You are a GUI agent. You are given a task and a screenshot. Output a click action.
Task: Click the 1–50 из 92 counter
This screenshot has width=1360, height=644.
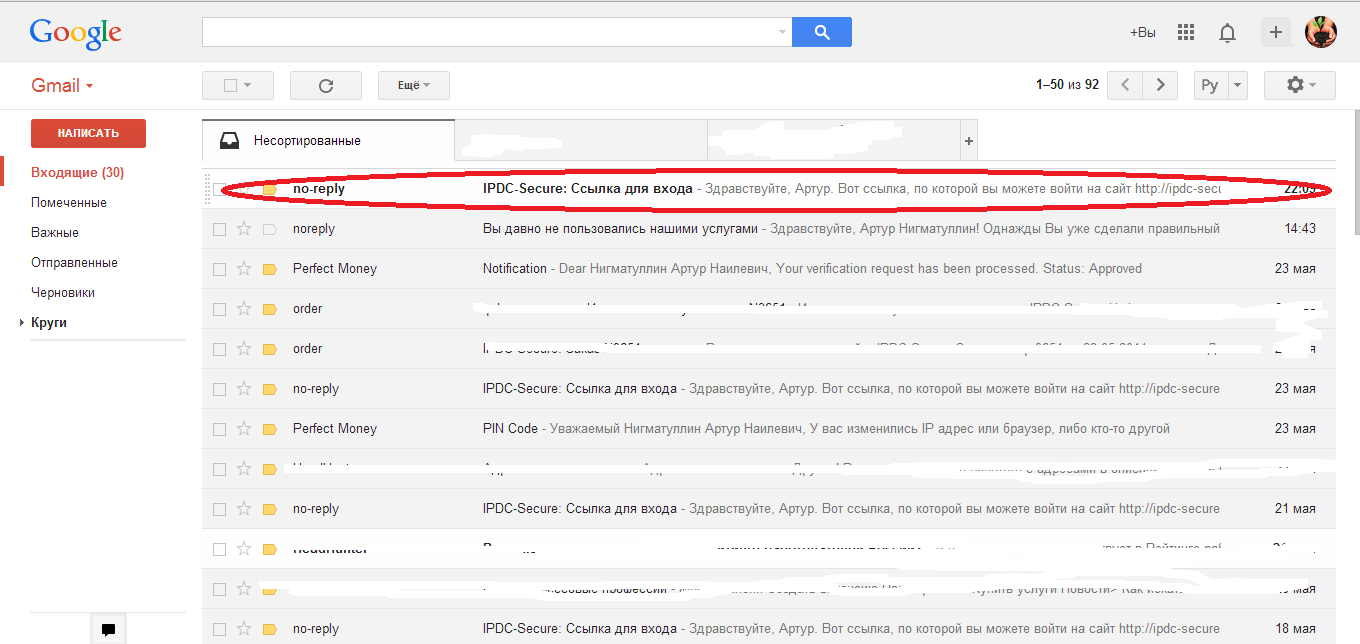coord(1067,85)
